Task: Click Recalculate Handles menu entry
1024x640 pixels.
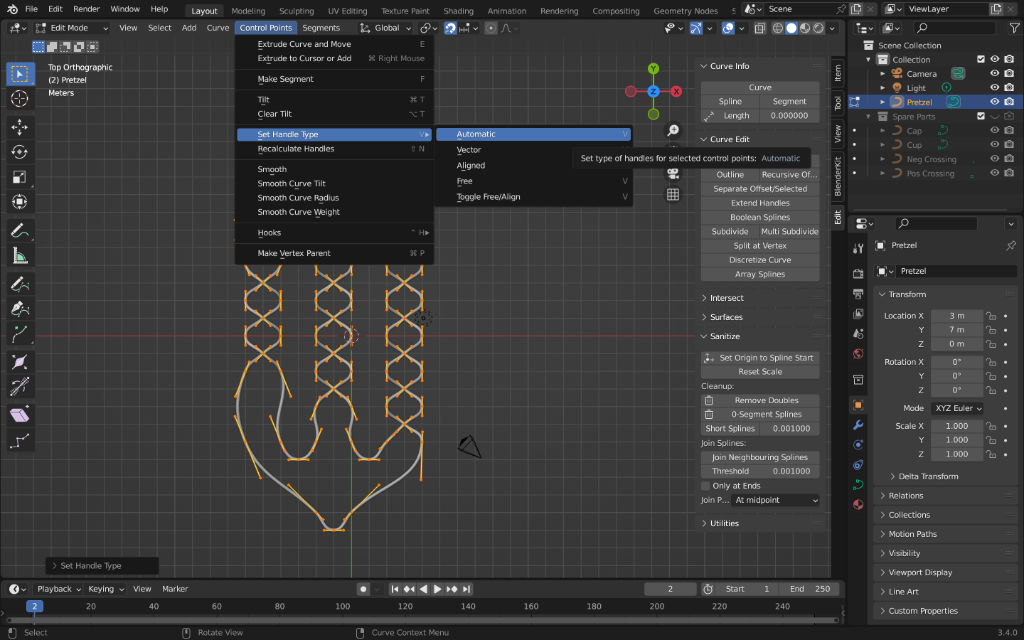Action: 296,149
